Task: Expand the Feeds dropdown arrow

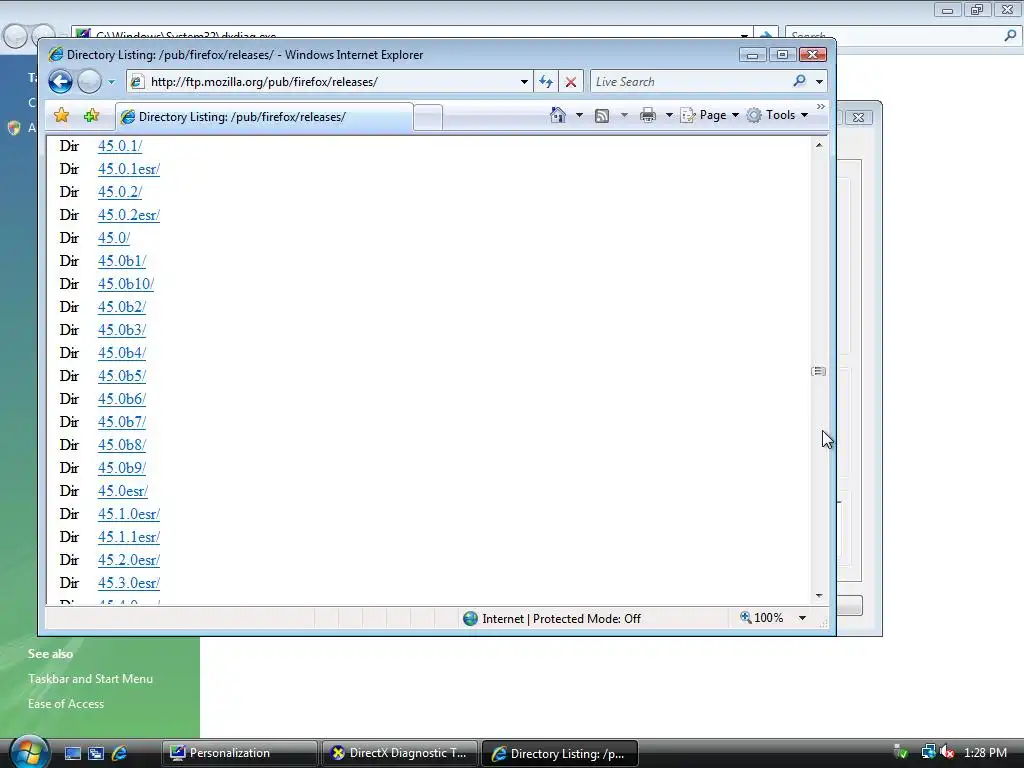Action: 624,115
